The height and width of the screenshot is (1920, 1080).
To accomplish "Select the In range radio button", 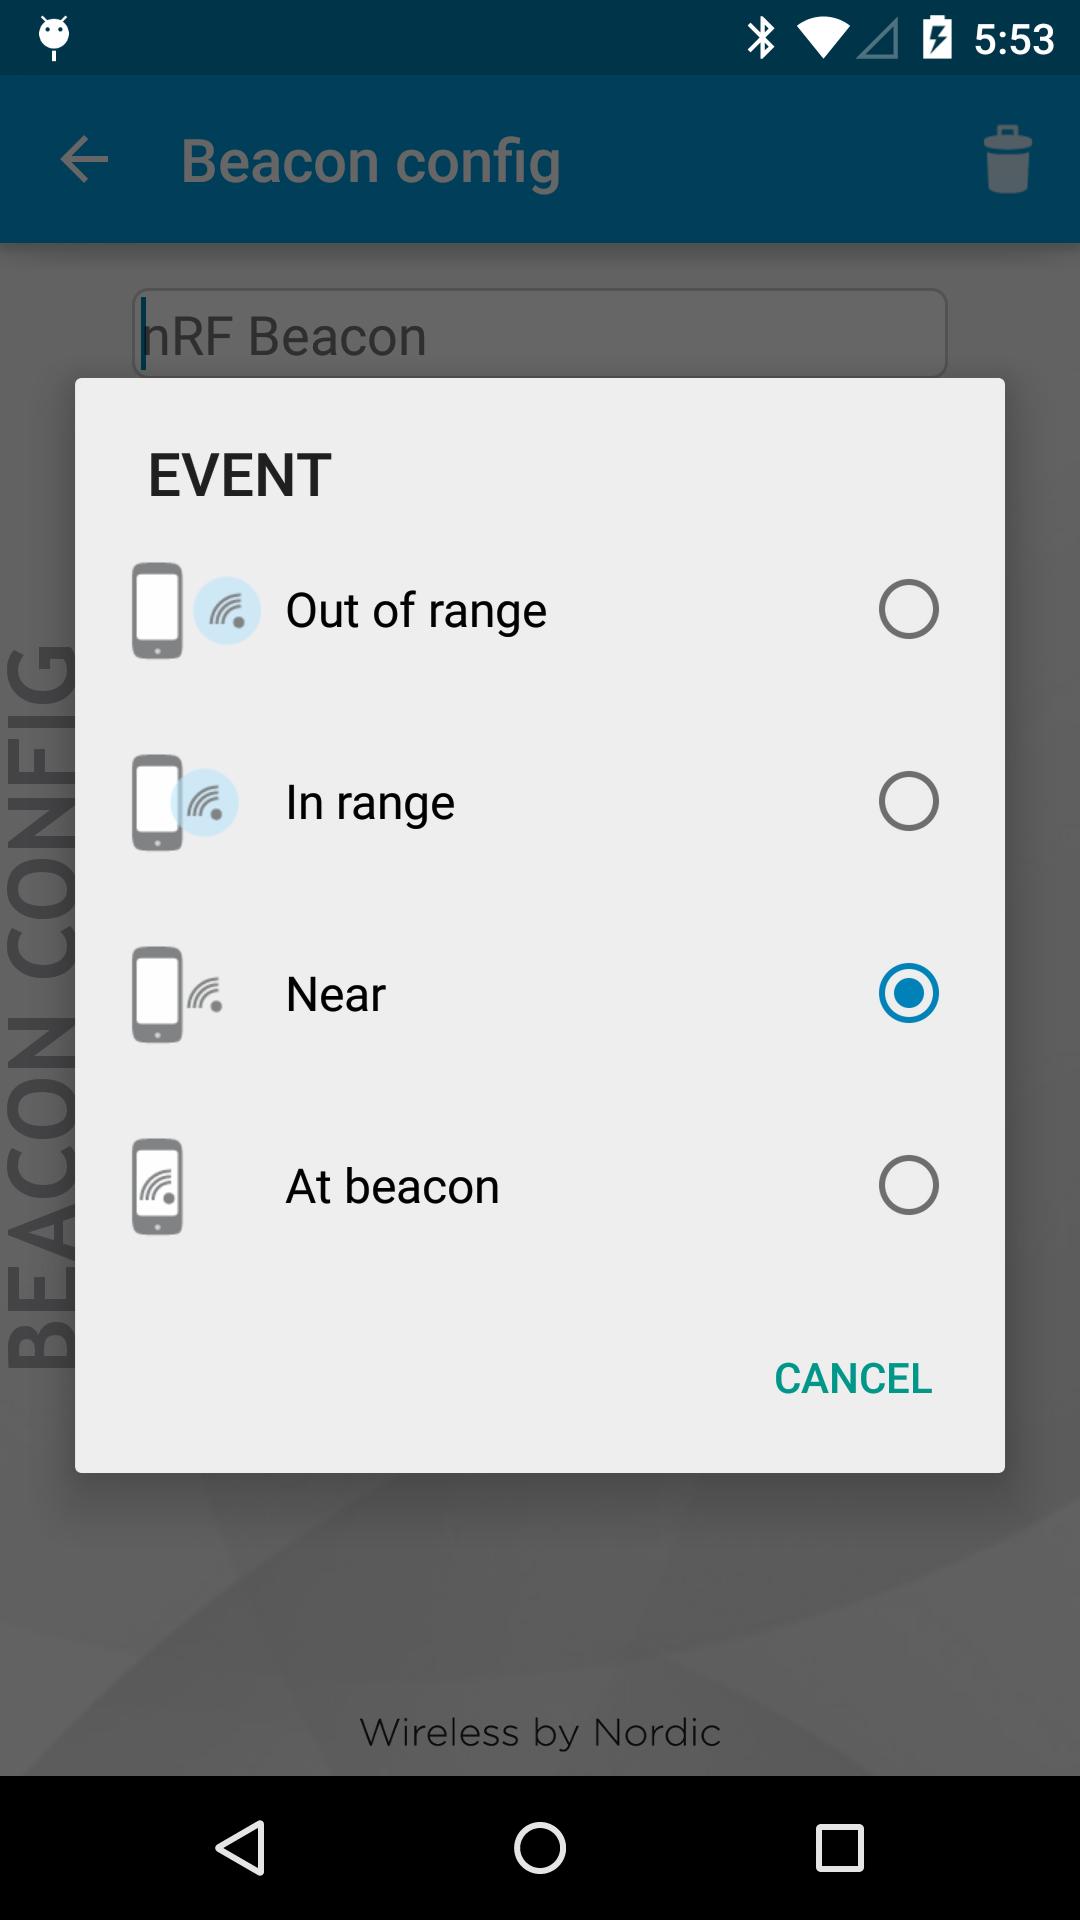I will coord(907,800).
